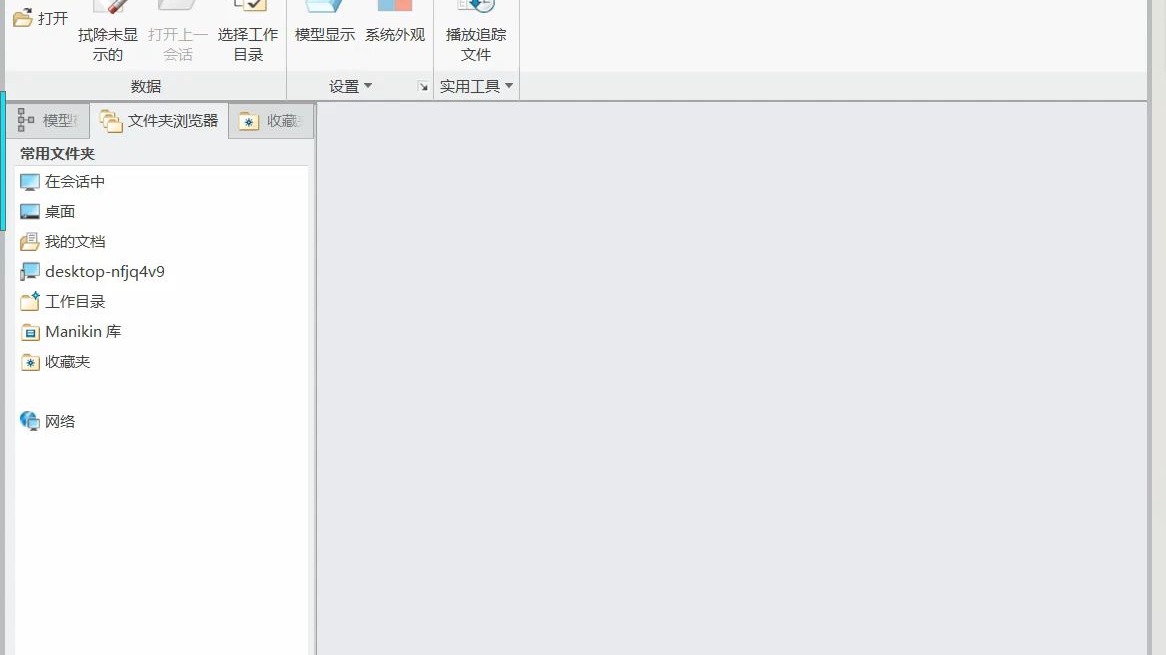Expand the 实用工具 dropdown
Screen dimensions: 1166x655
click(x=476, y=87)
